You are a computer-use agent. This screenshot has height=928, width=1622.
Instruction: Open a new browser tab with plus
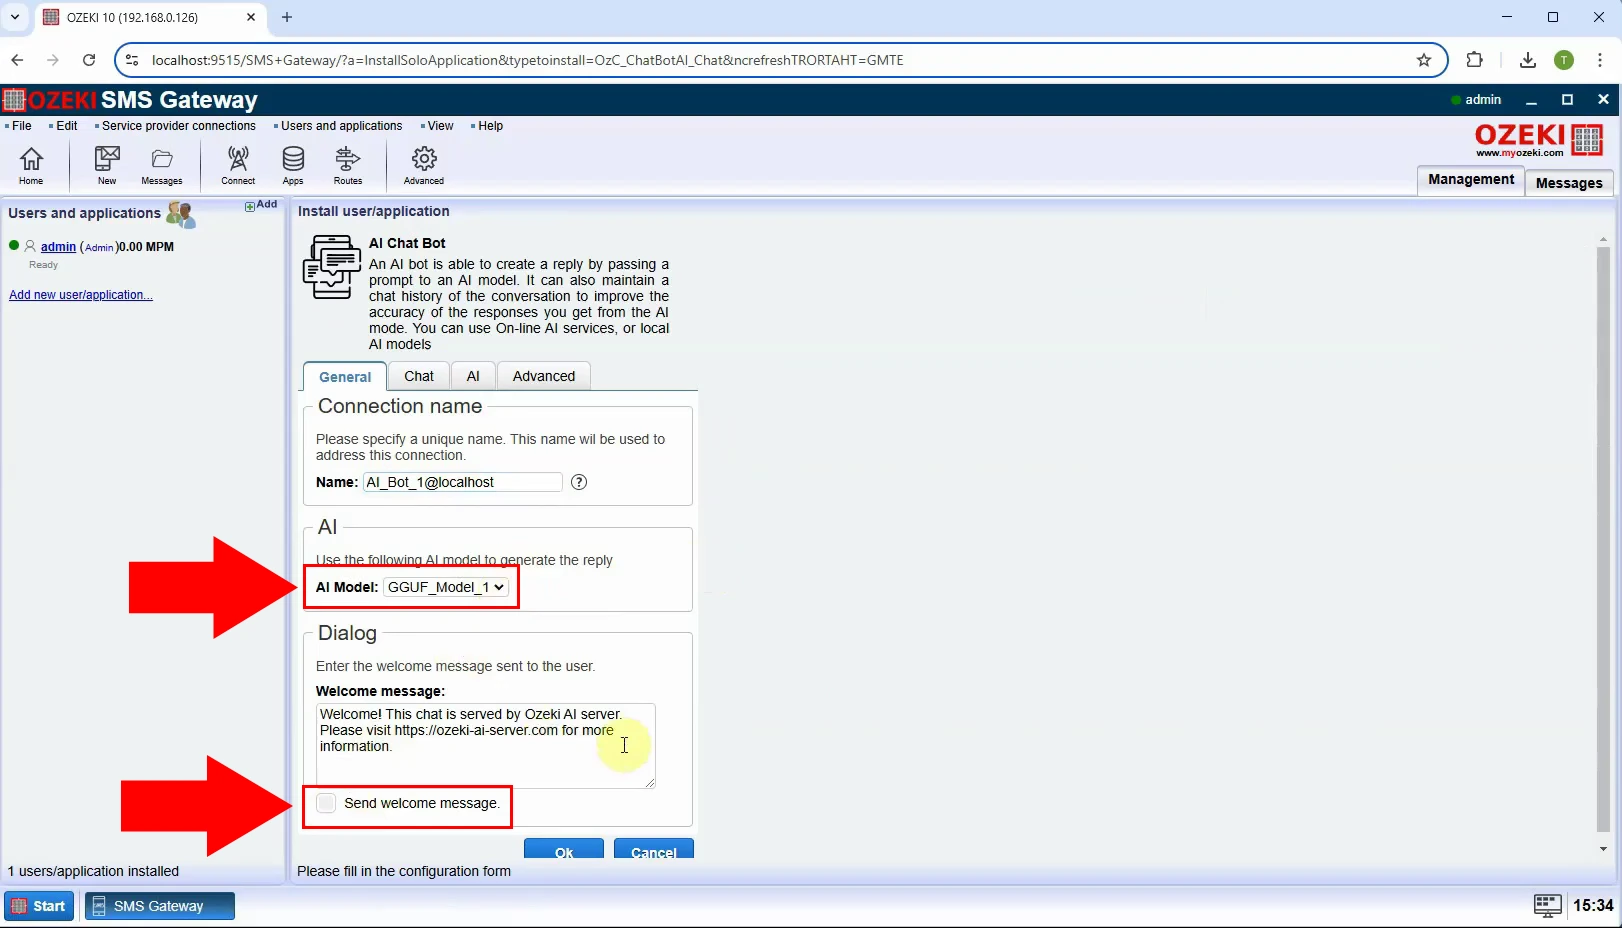tap(287, 17)
